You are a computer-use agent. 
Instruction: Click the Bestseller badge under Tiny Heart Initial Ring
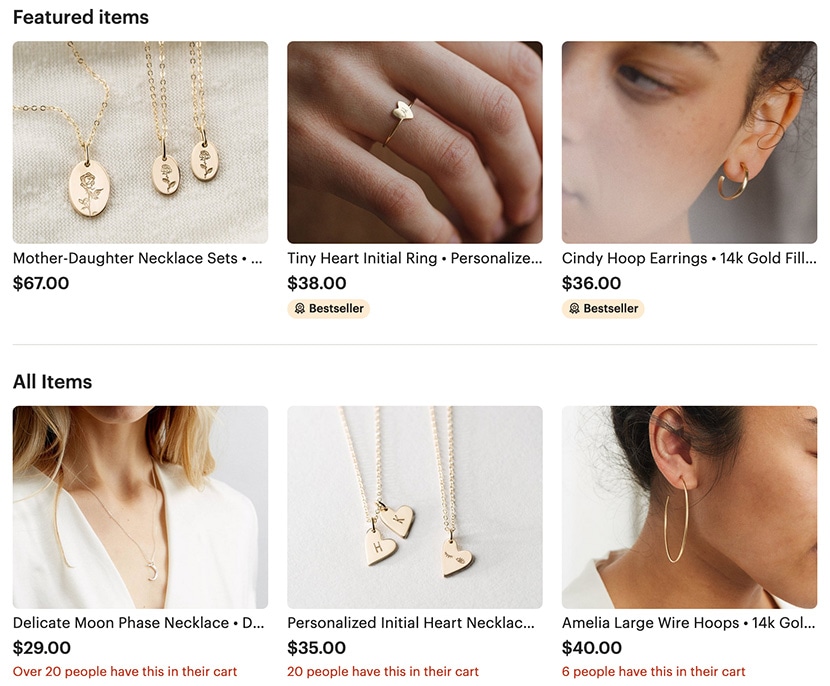pos(328,309)
